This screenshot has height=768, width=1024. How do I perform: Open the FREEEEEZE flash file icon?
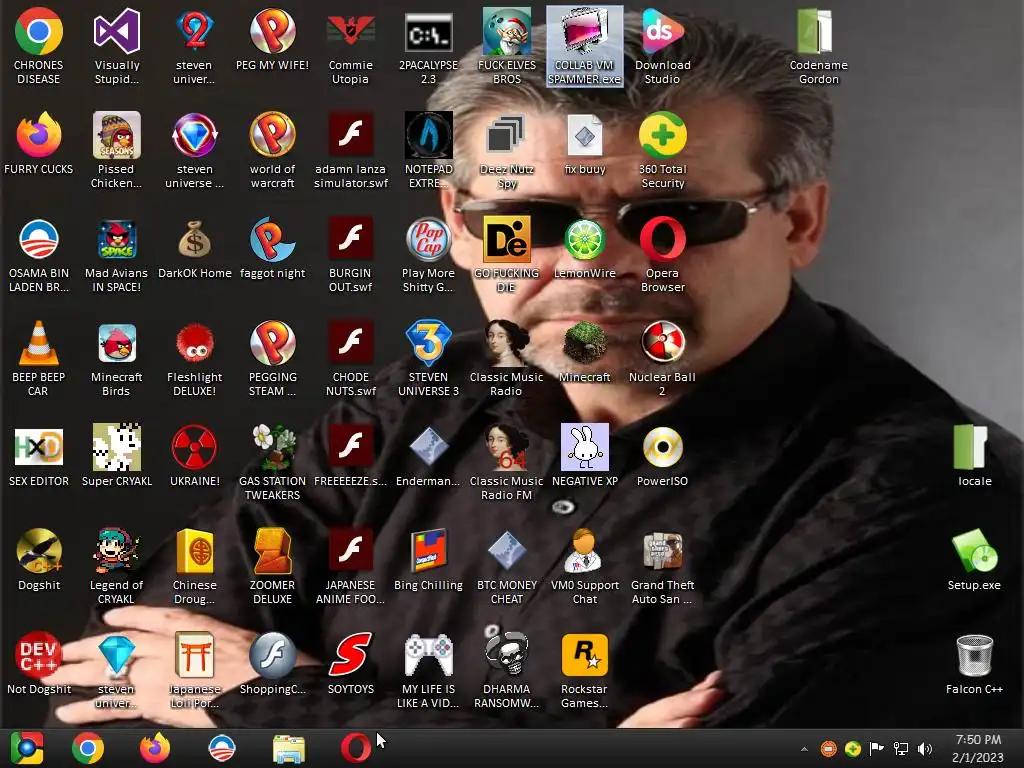coord(351,447)
